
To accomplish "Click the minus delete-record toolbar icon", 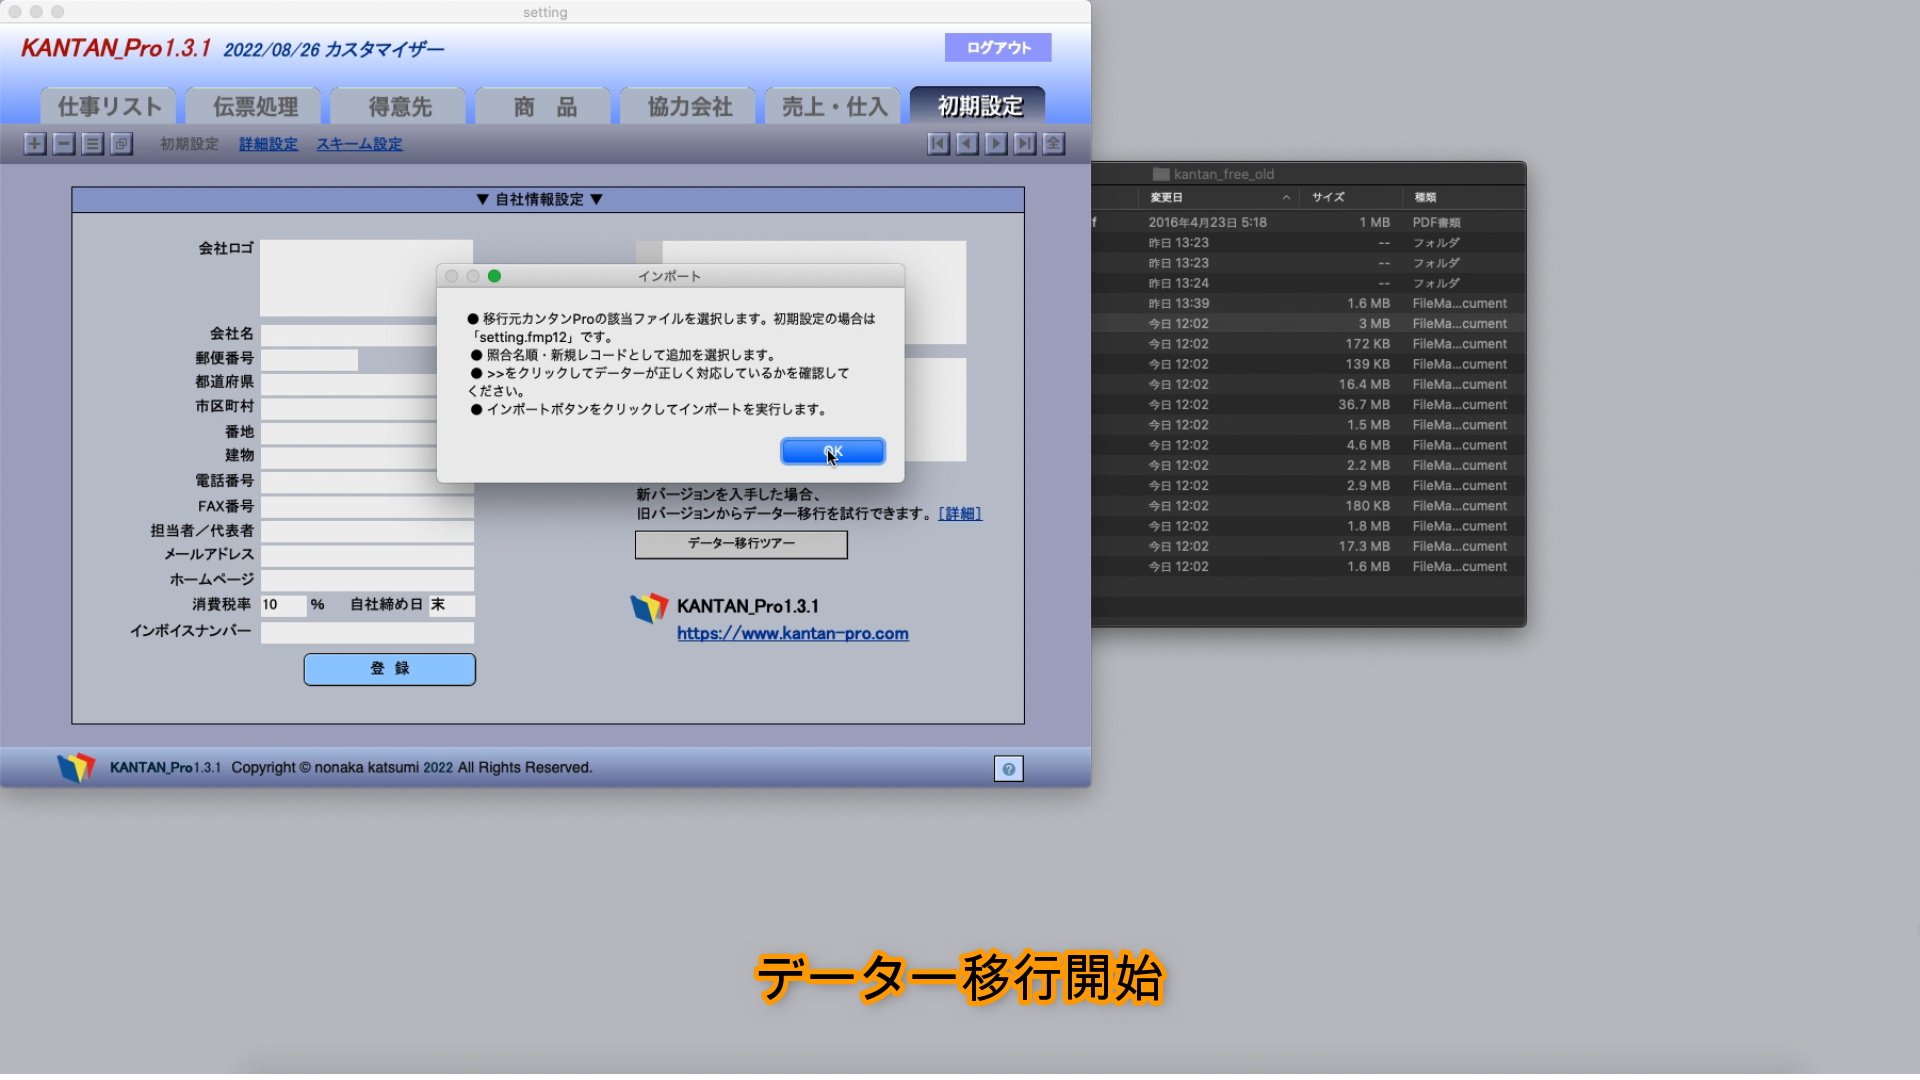I will point(64,144).
